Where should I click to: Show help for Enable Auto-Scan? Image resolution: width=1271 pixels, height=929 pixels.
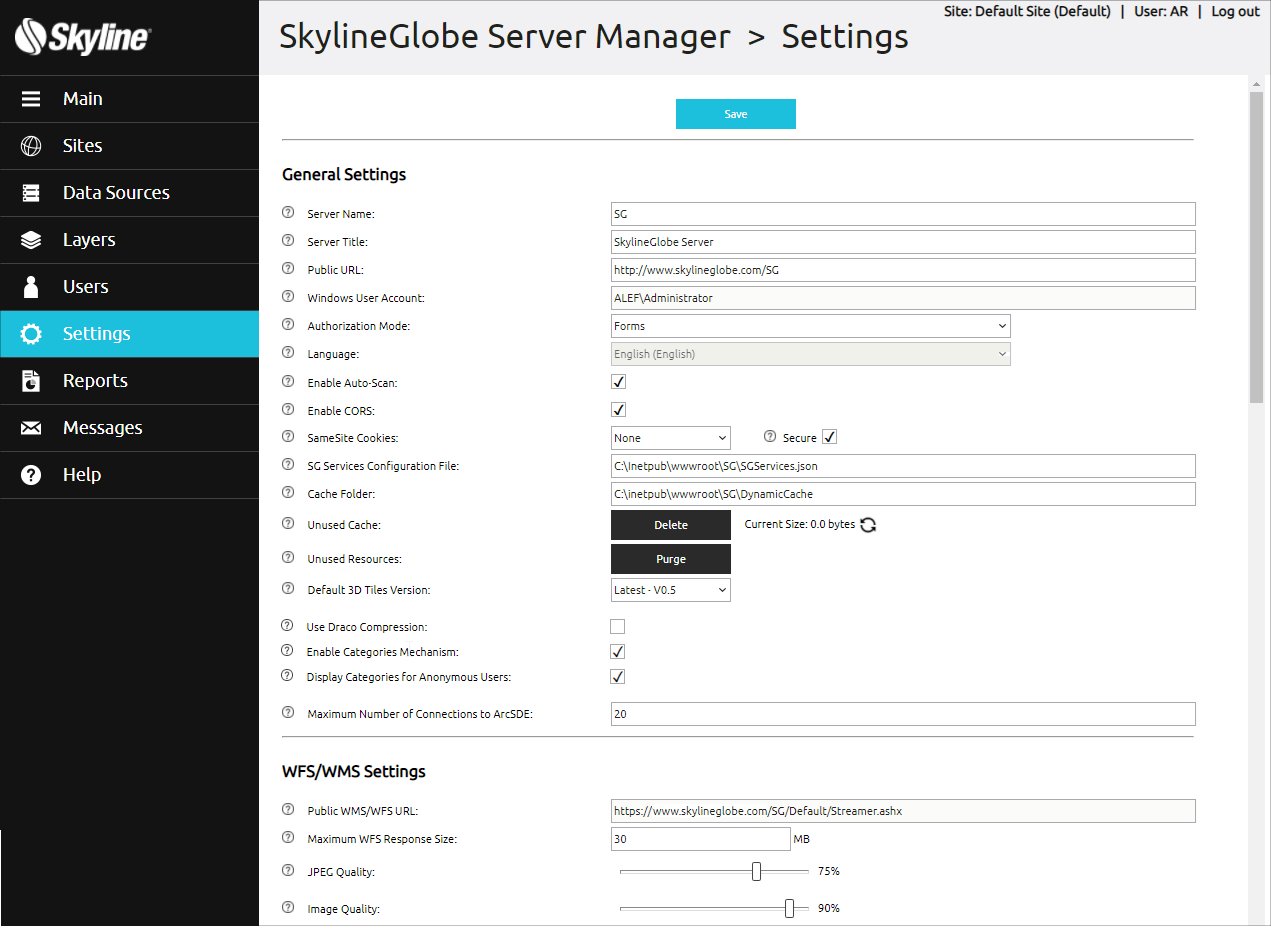(288, 382)
